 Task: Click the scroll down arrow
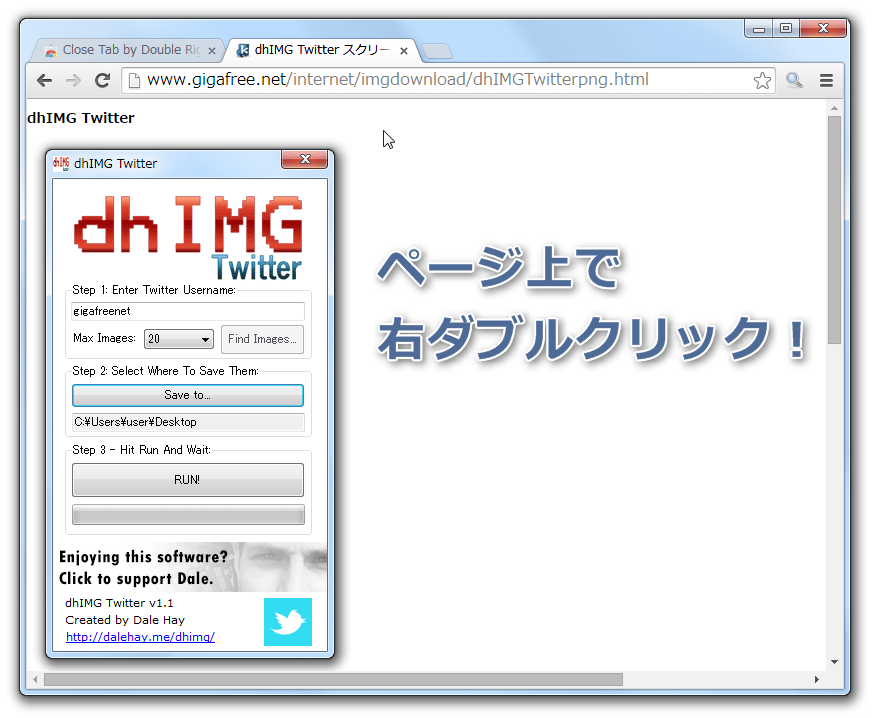[834, 662]
